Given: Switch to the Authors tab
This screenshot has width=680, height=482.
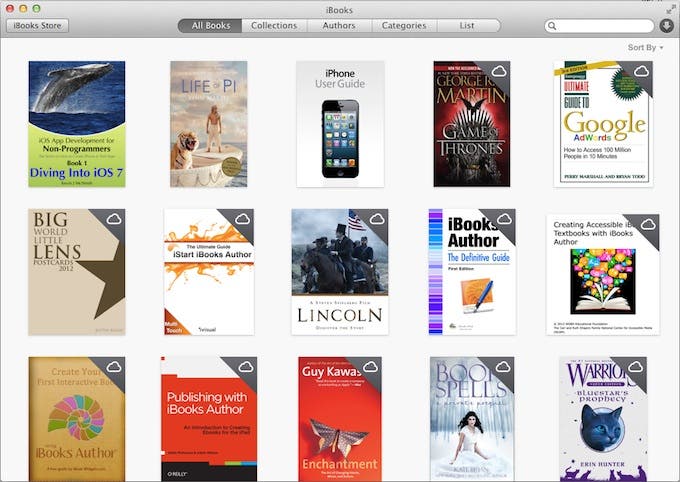Looking at the screenshot, I should click(339, 26).
